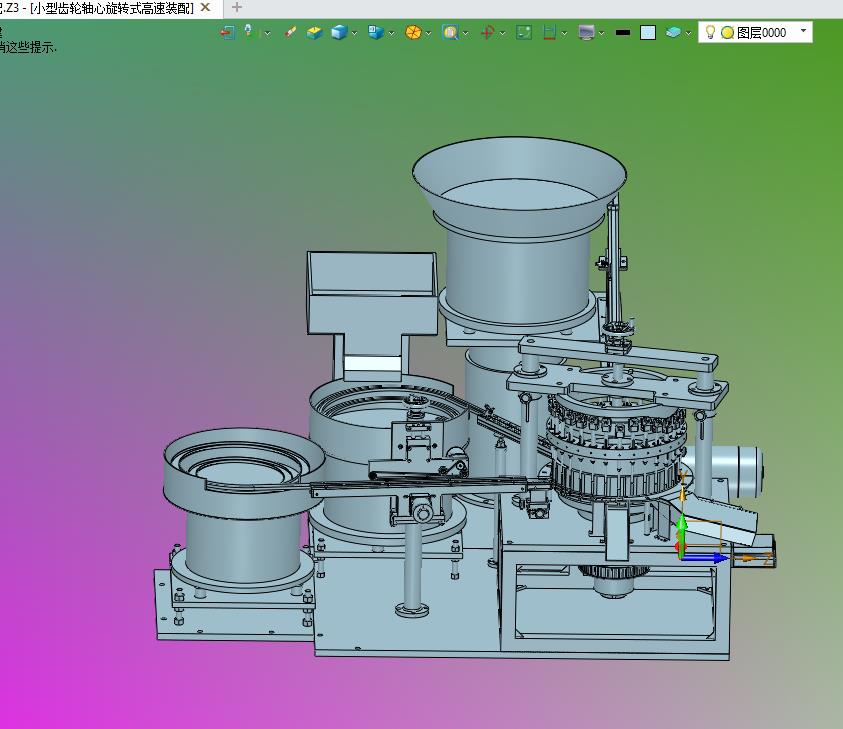Image resolution: width=843 pixels, height=729 pixels.
Task: Click the yellow circle icon beside 图层0000
Action: click(x=727, y=33)
